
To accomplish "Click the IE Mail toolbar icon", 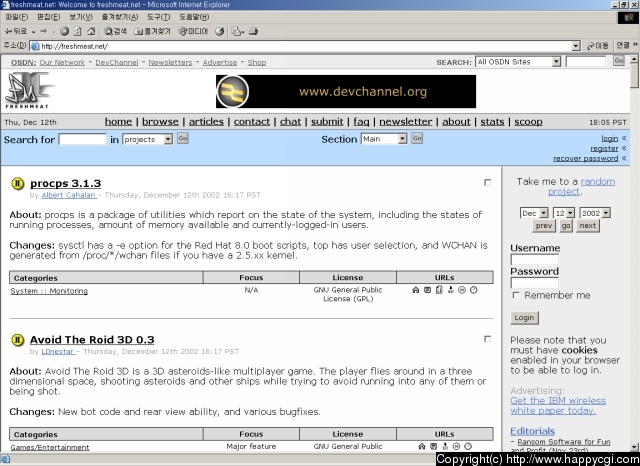I will pos(236,31).
